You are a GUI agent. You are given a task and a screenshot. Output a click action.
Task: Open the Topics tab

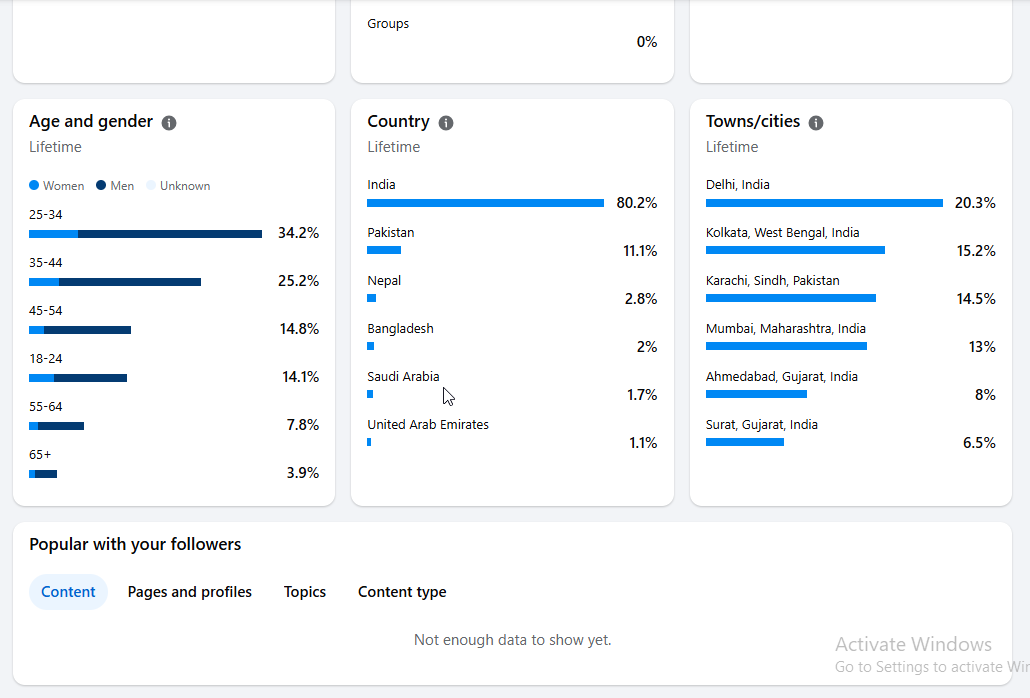pos(305,592)
